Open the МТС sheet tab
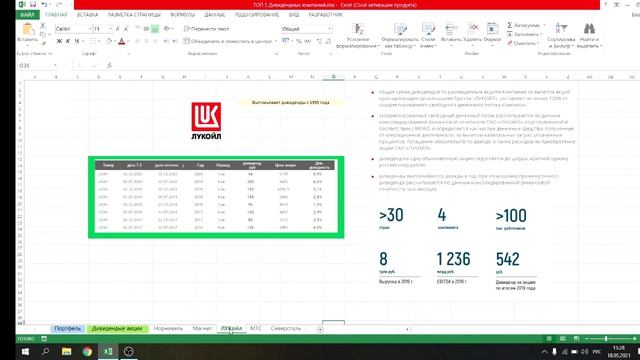Image resolution: width=640 pixels, height=360 pixels. (x=256, y=329)
